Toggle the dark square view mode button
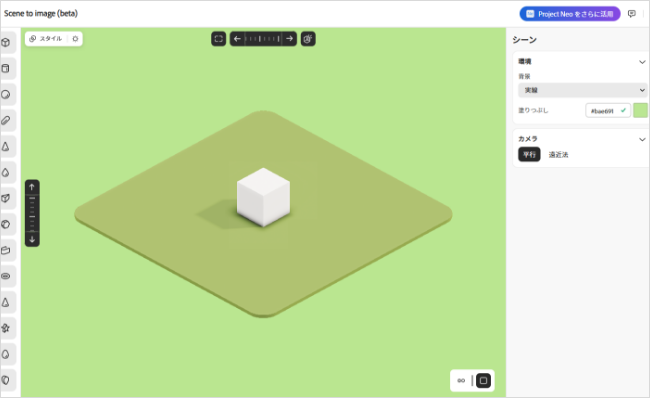This screenshot has height=398, width=650. [x=483, y=381]
